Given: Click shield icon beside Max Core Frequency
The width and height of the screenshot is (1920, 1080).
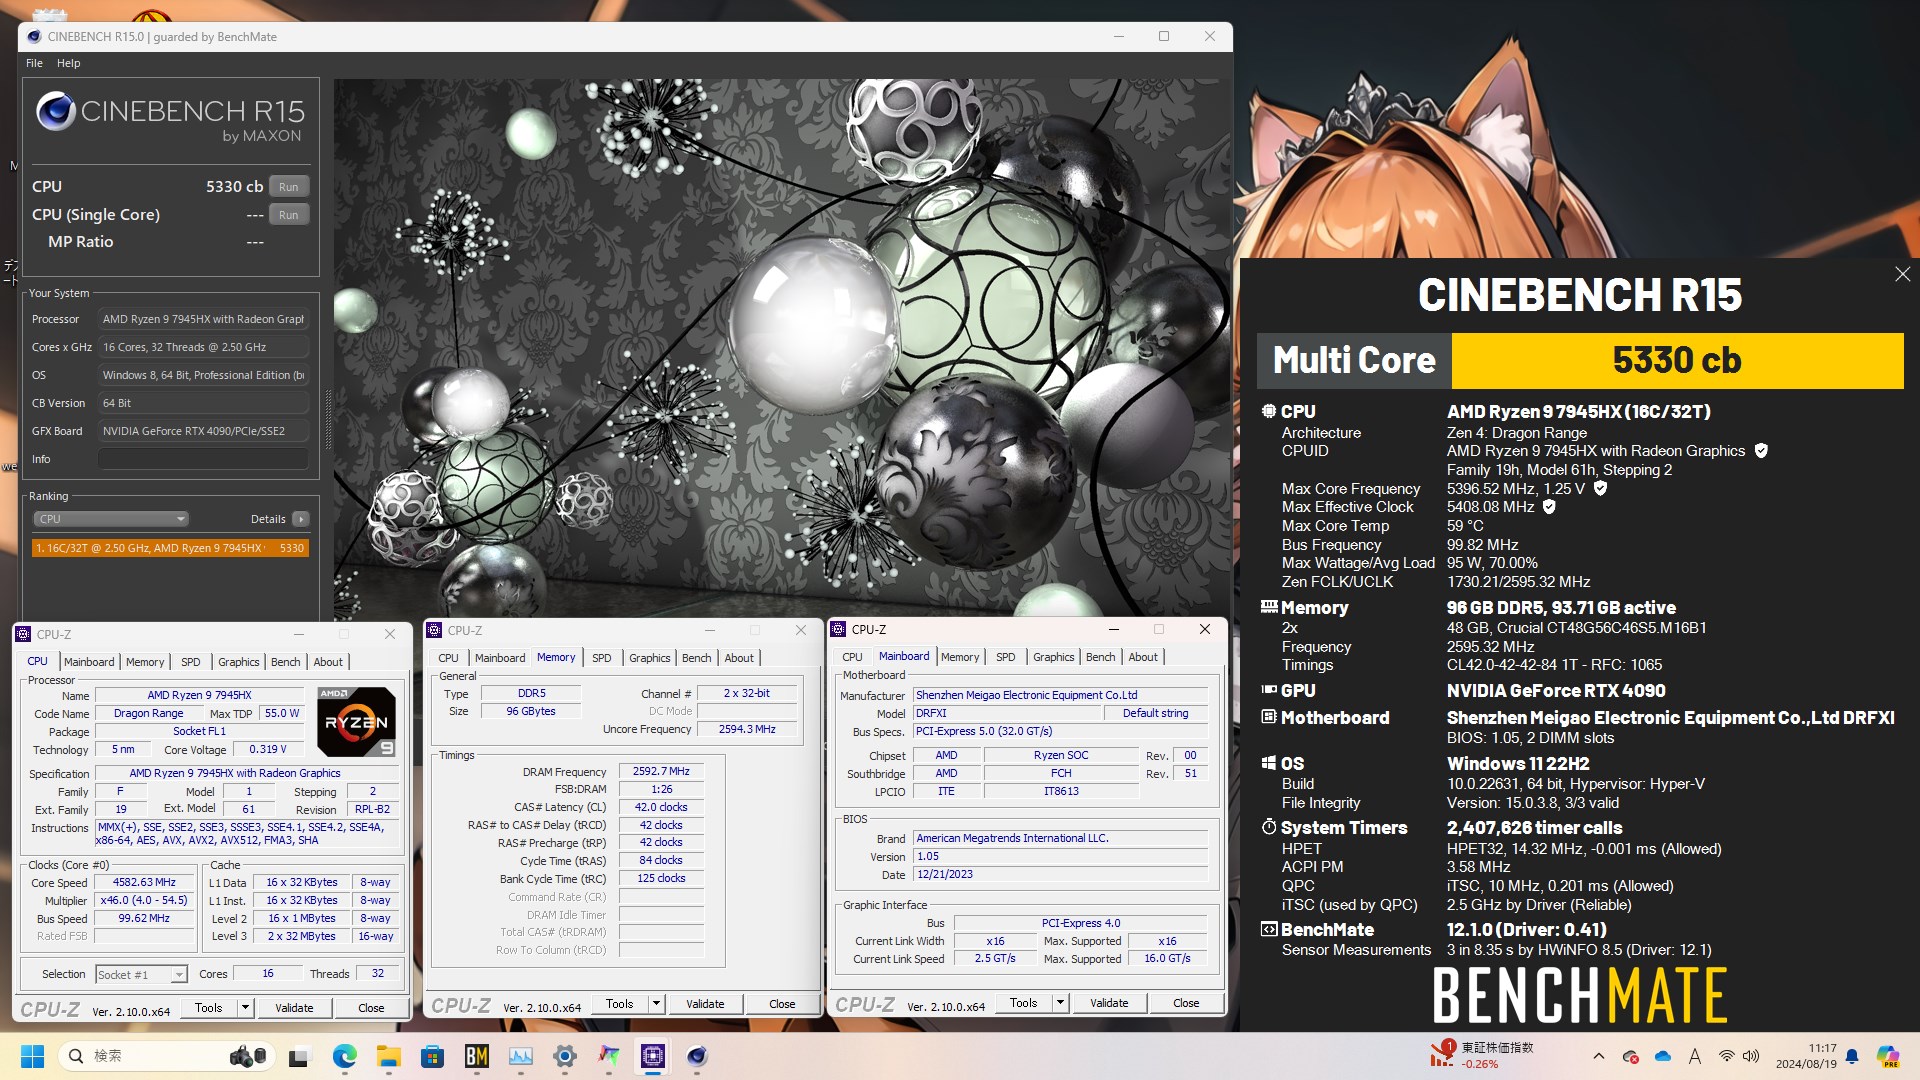Looking at the screenshot, I should pos(1600,488).
